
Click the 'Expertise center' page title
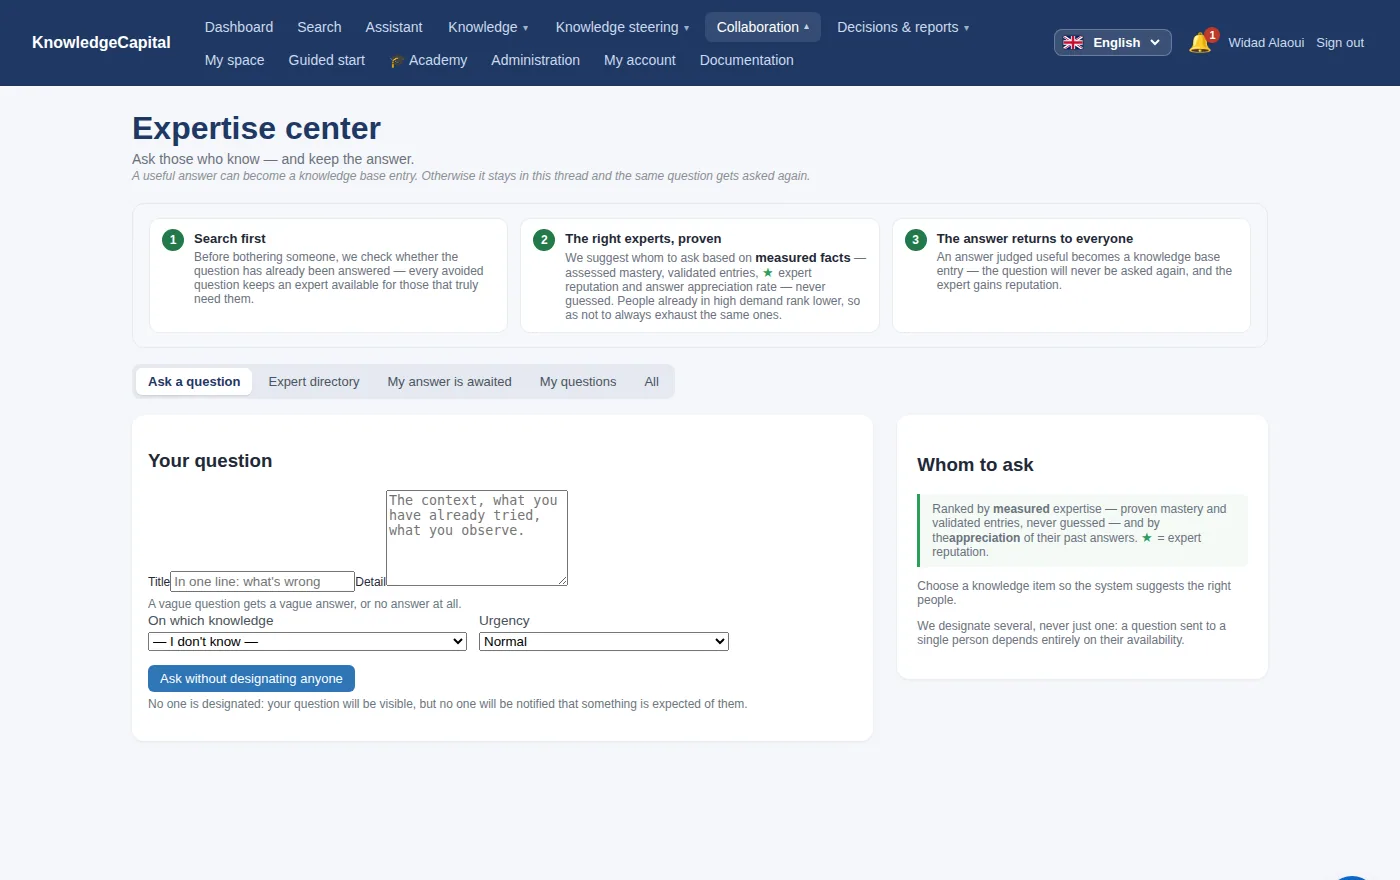point(256,128)
